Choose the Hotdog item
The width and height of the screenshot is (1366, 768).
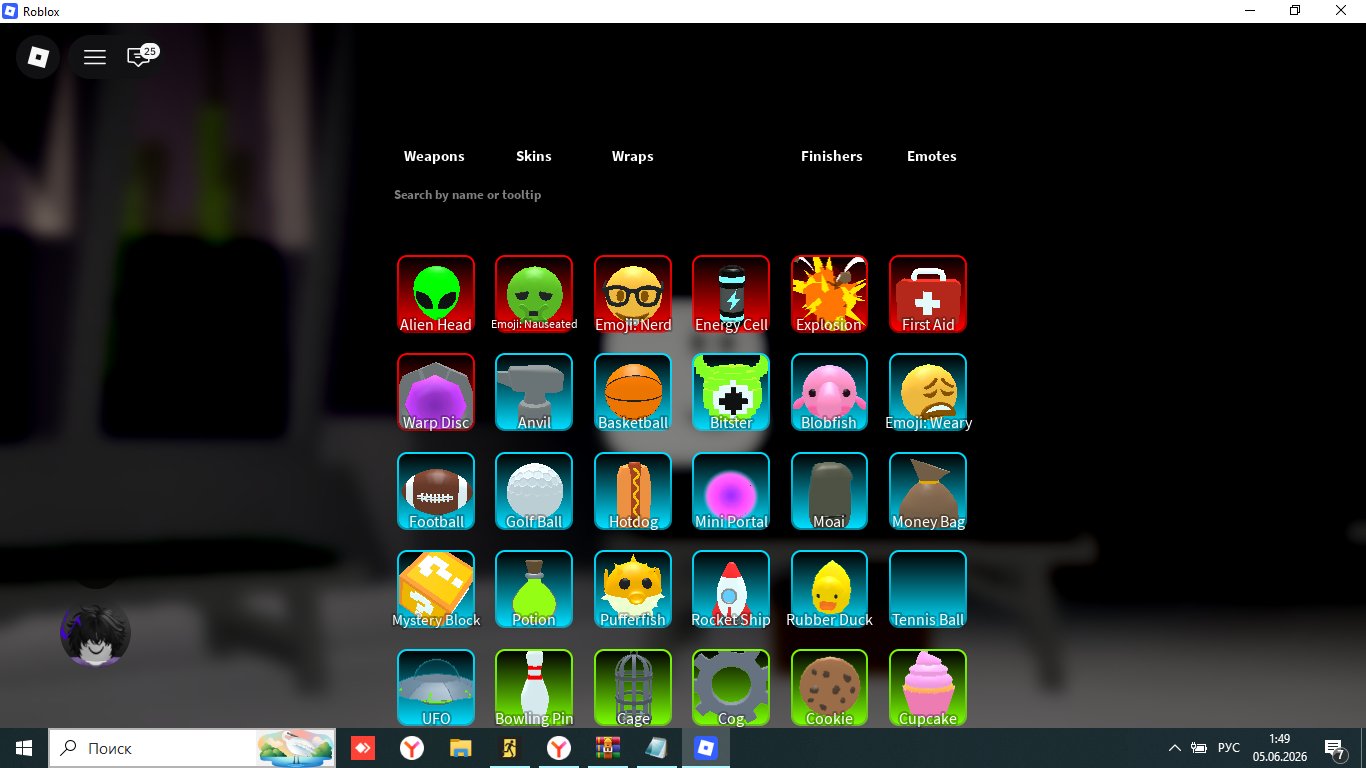click(x=633, y=491)
